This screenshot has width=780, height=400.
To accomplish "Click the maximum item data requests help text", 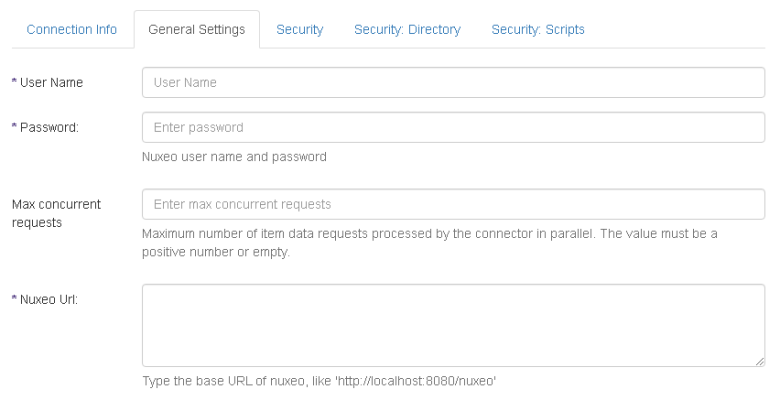I will (429, 242).
